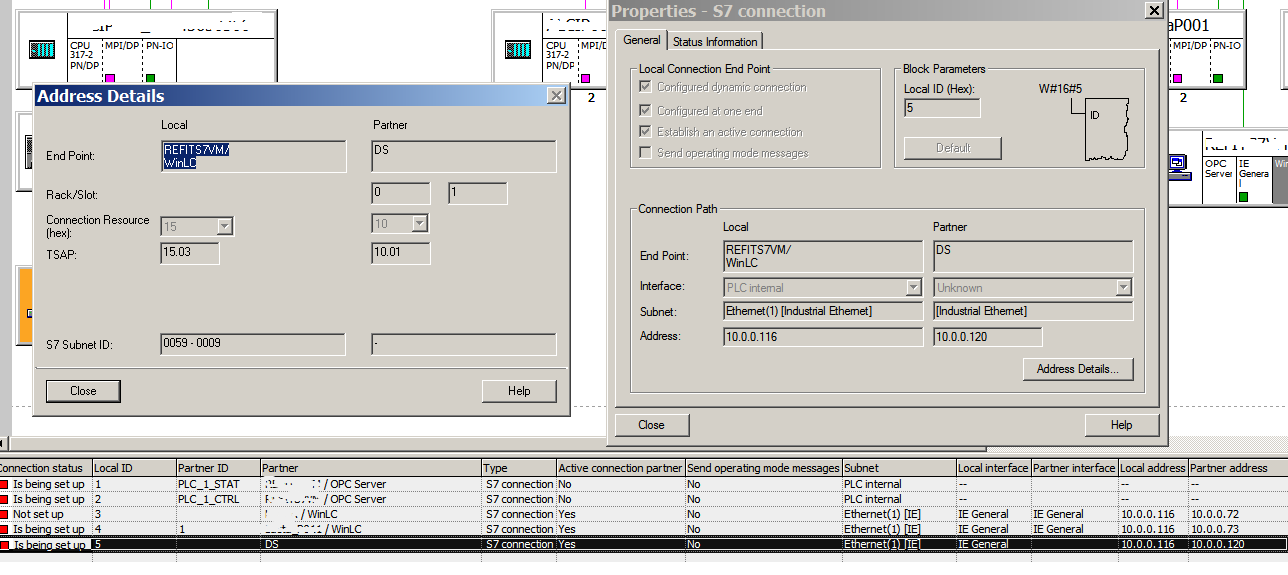Expand the PLC internal interface dropdown
This screenshot has height=575, width=1288.
point(912,288)
